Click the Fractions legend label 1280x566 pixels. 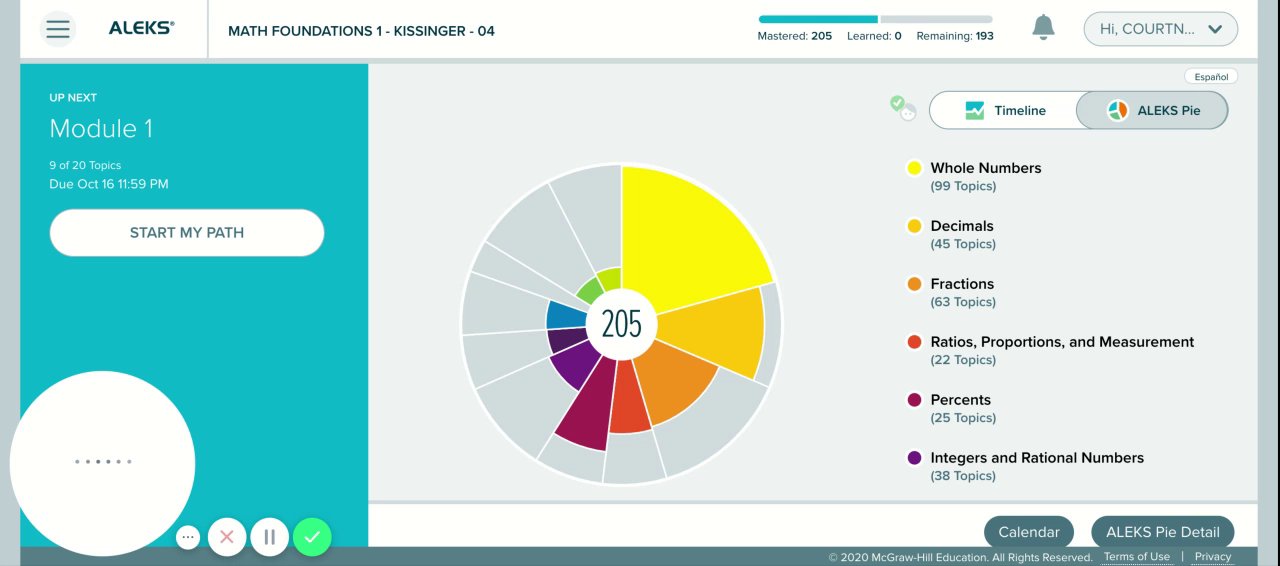coord(962,284)
